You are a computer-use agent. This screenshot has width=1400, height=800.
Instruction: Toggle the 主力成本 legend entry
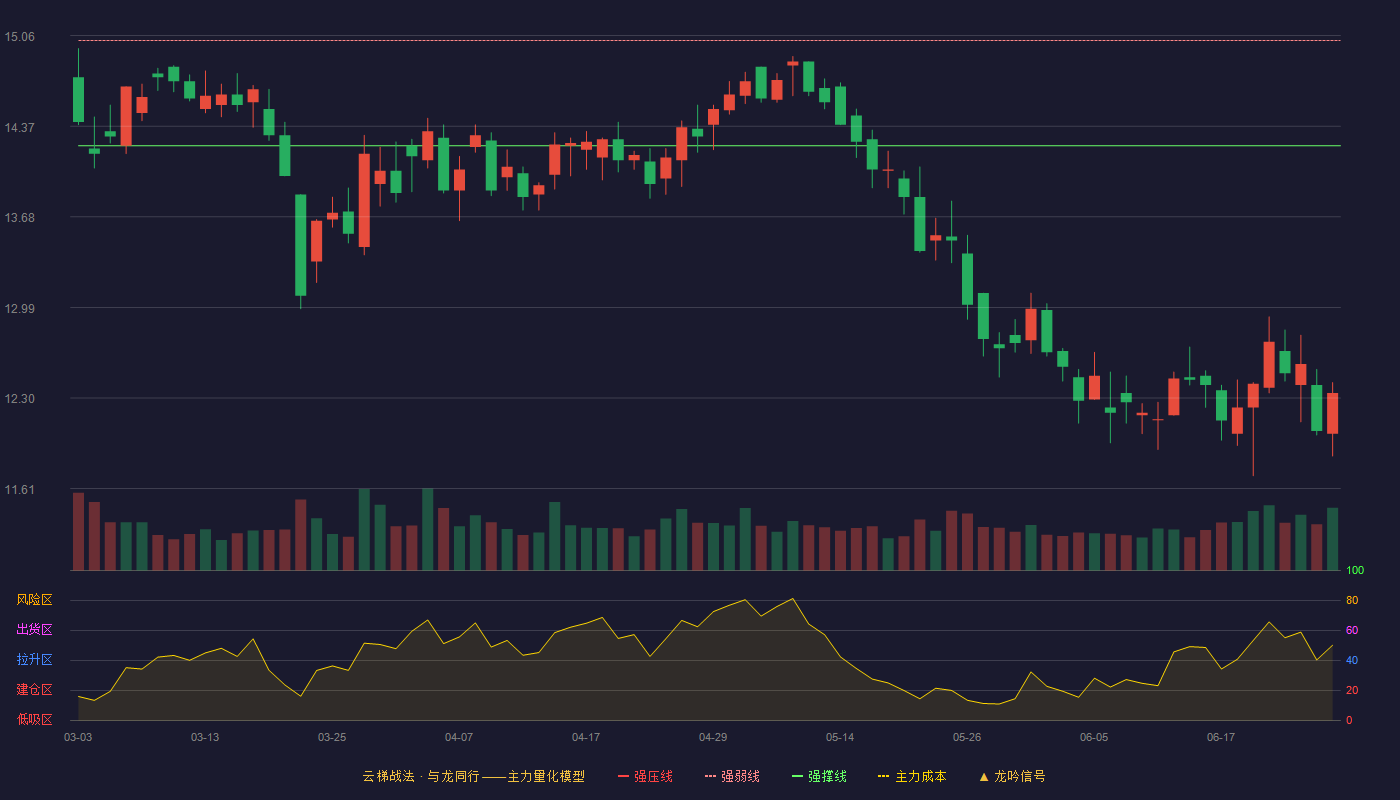pyautogui.click(x=912, y=776)
